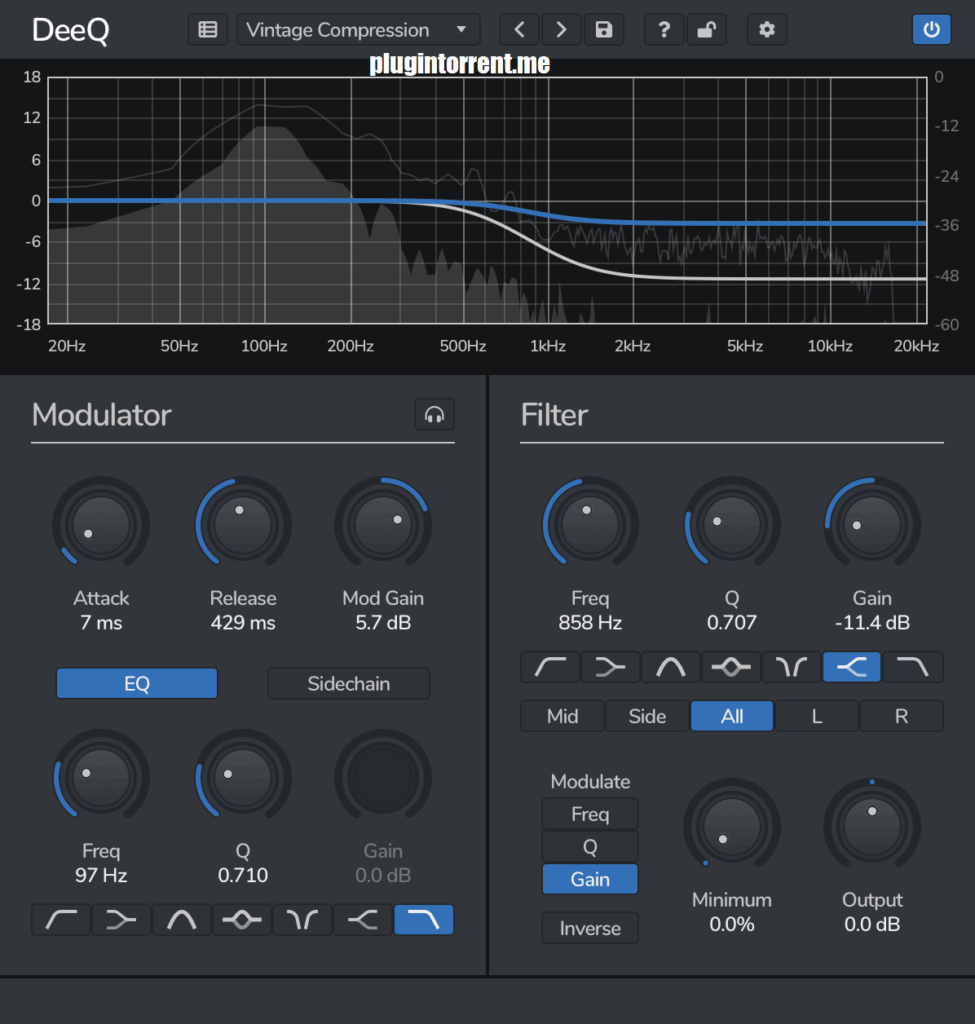This screenshot has width=975, height=1024.
Task: Enable Modulate Freq option
Action: pyautogui.click(x=590, y=814)
